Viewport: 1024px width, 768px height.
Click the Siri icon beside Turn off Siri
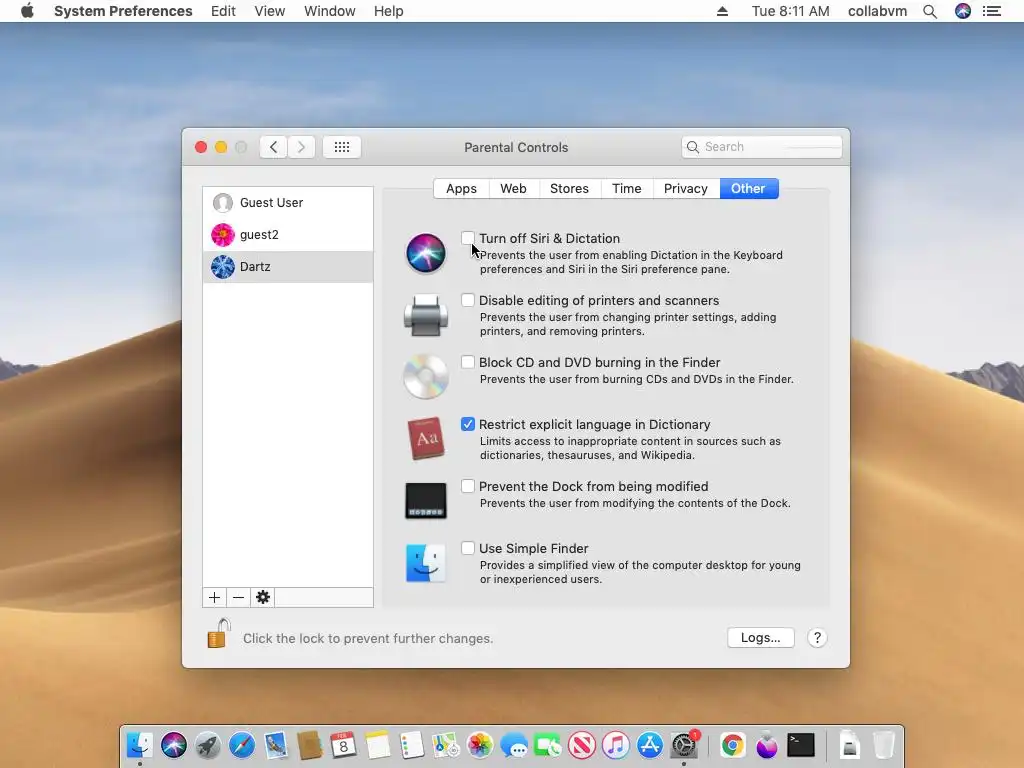[426, 253]
